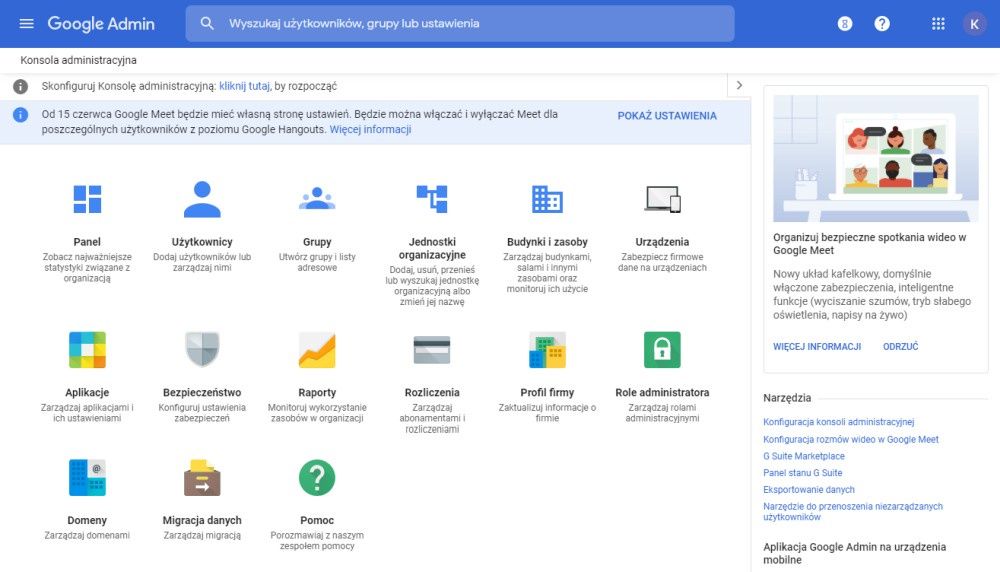
Task: Open the account avatar K
Action: [974, 24]
